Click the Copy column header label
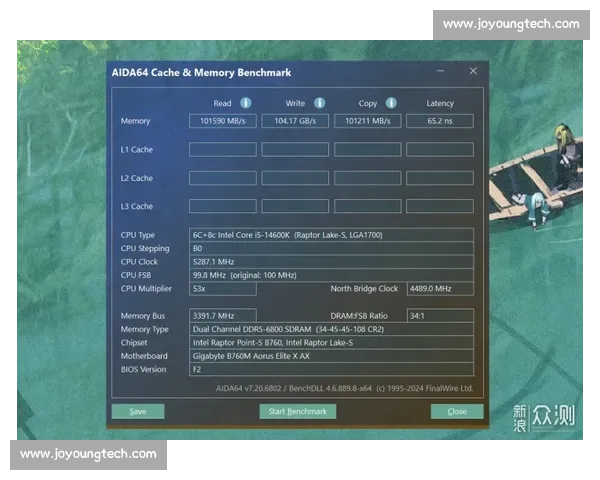The width and height of the screenshot is (600, 480). pos(368,103)
